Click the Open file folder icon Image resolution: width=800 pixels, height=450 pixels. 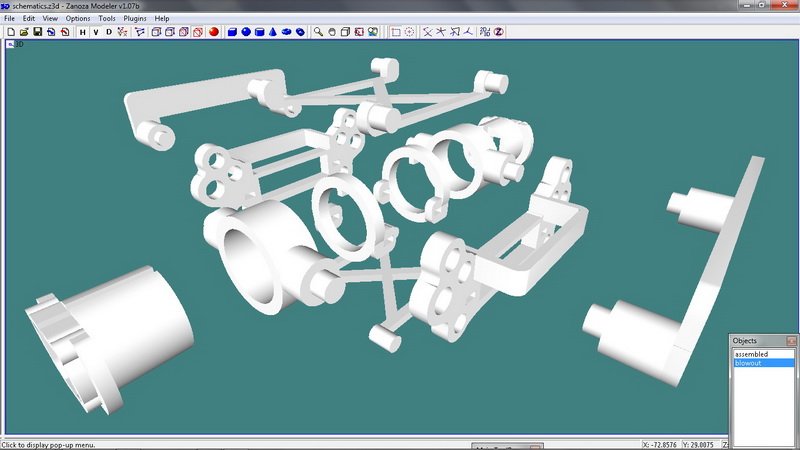point(23,32)
